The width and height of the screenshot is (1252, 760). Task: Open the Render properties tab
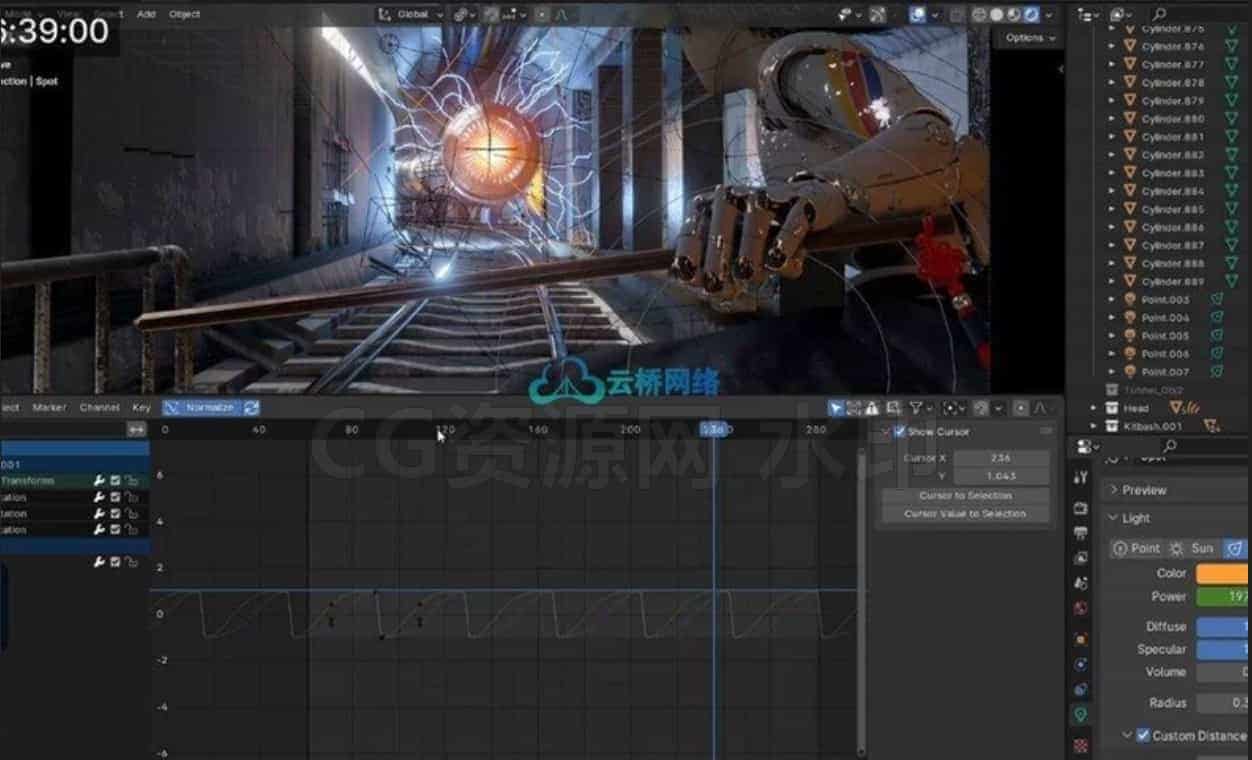pyautogui.click(x=1080, y=508)
